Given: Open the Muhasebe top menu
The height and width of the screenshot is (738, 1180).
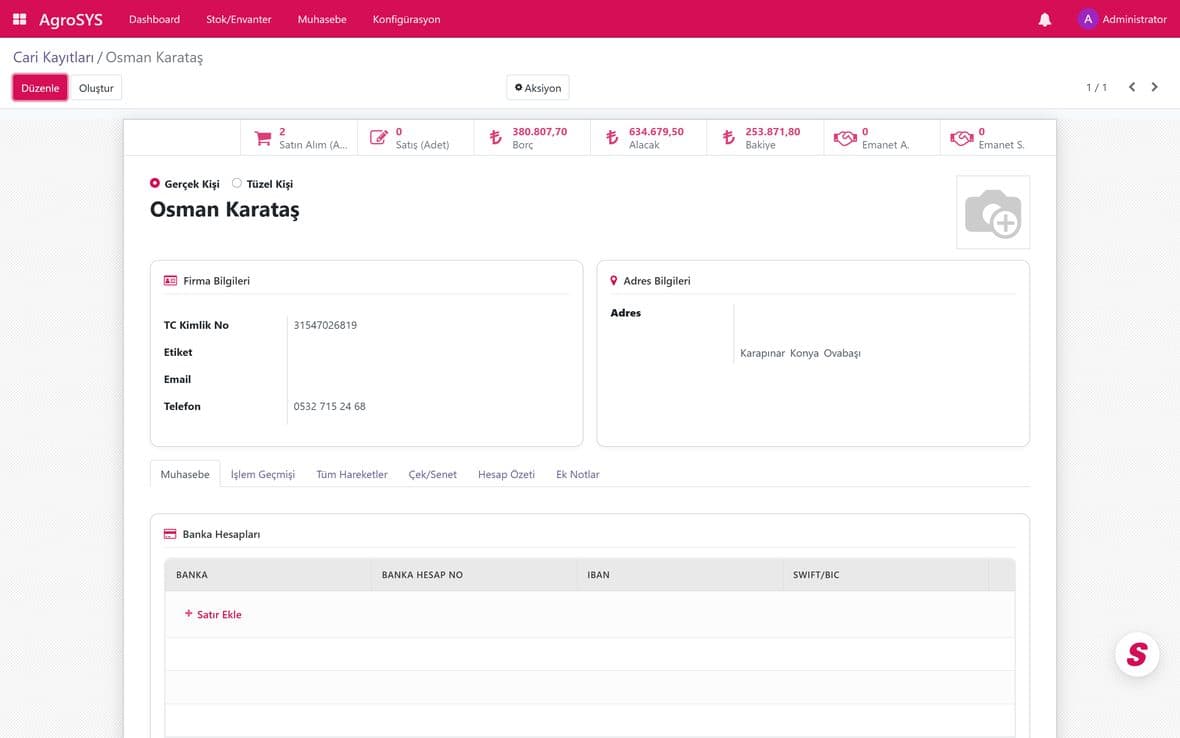Looking at the screenshot, I should 322,19.
